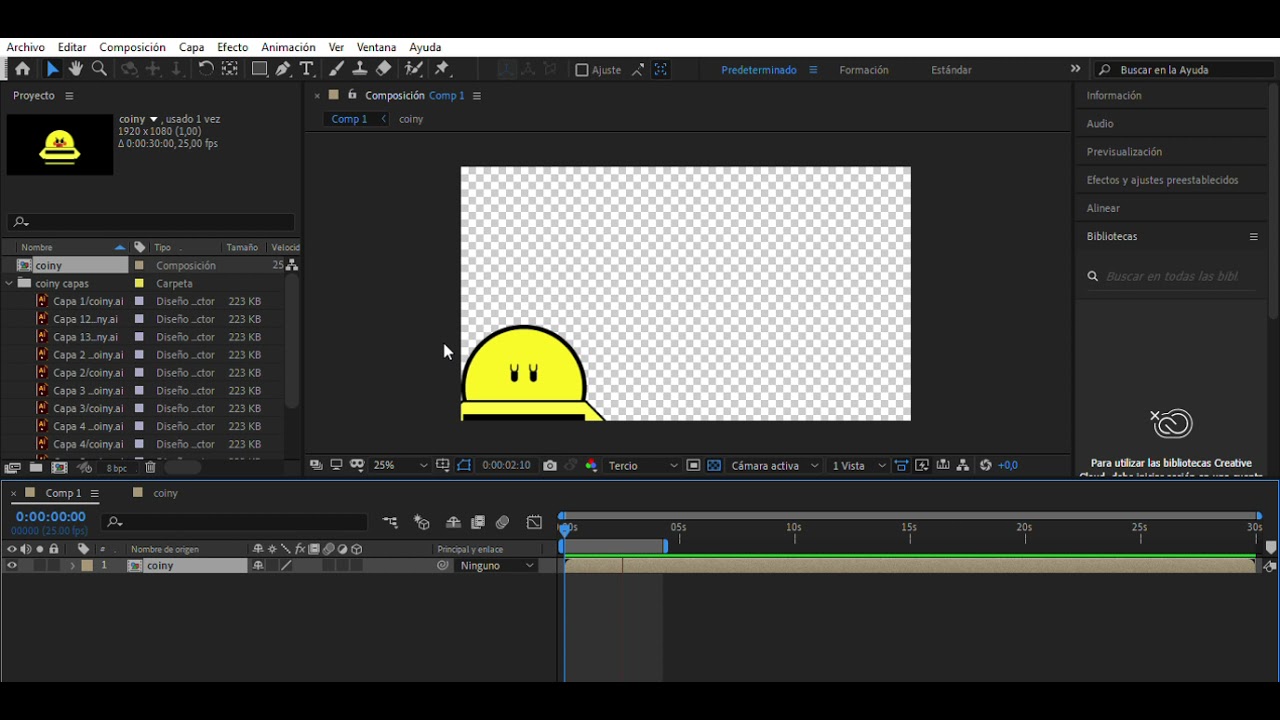Open the Composición menu
The width and height of the screenshot is (1280, 720).
[x=132, y=47]
